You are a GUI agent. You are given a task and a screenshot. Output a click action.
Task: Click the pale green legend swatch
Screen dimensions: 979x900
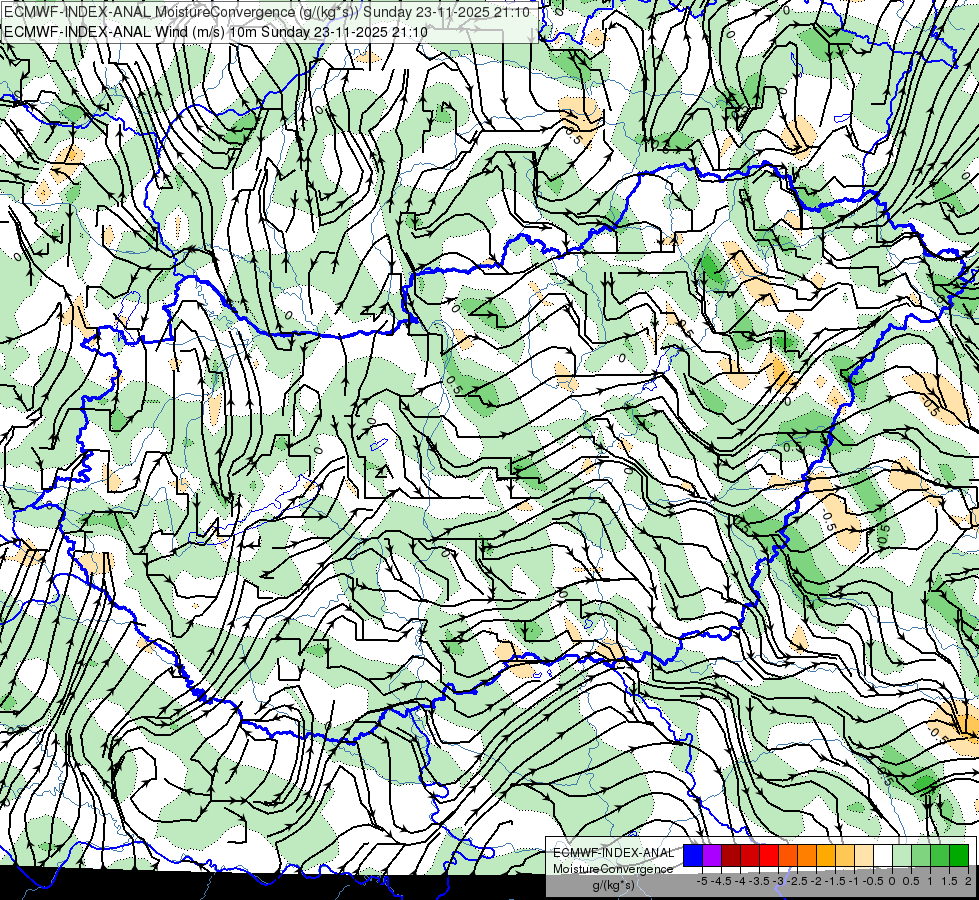pos(902,856)
